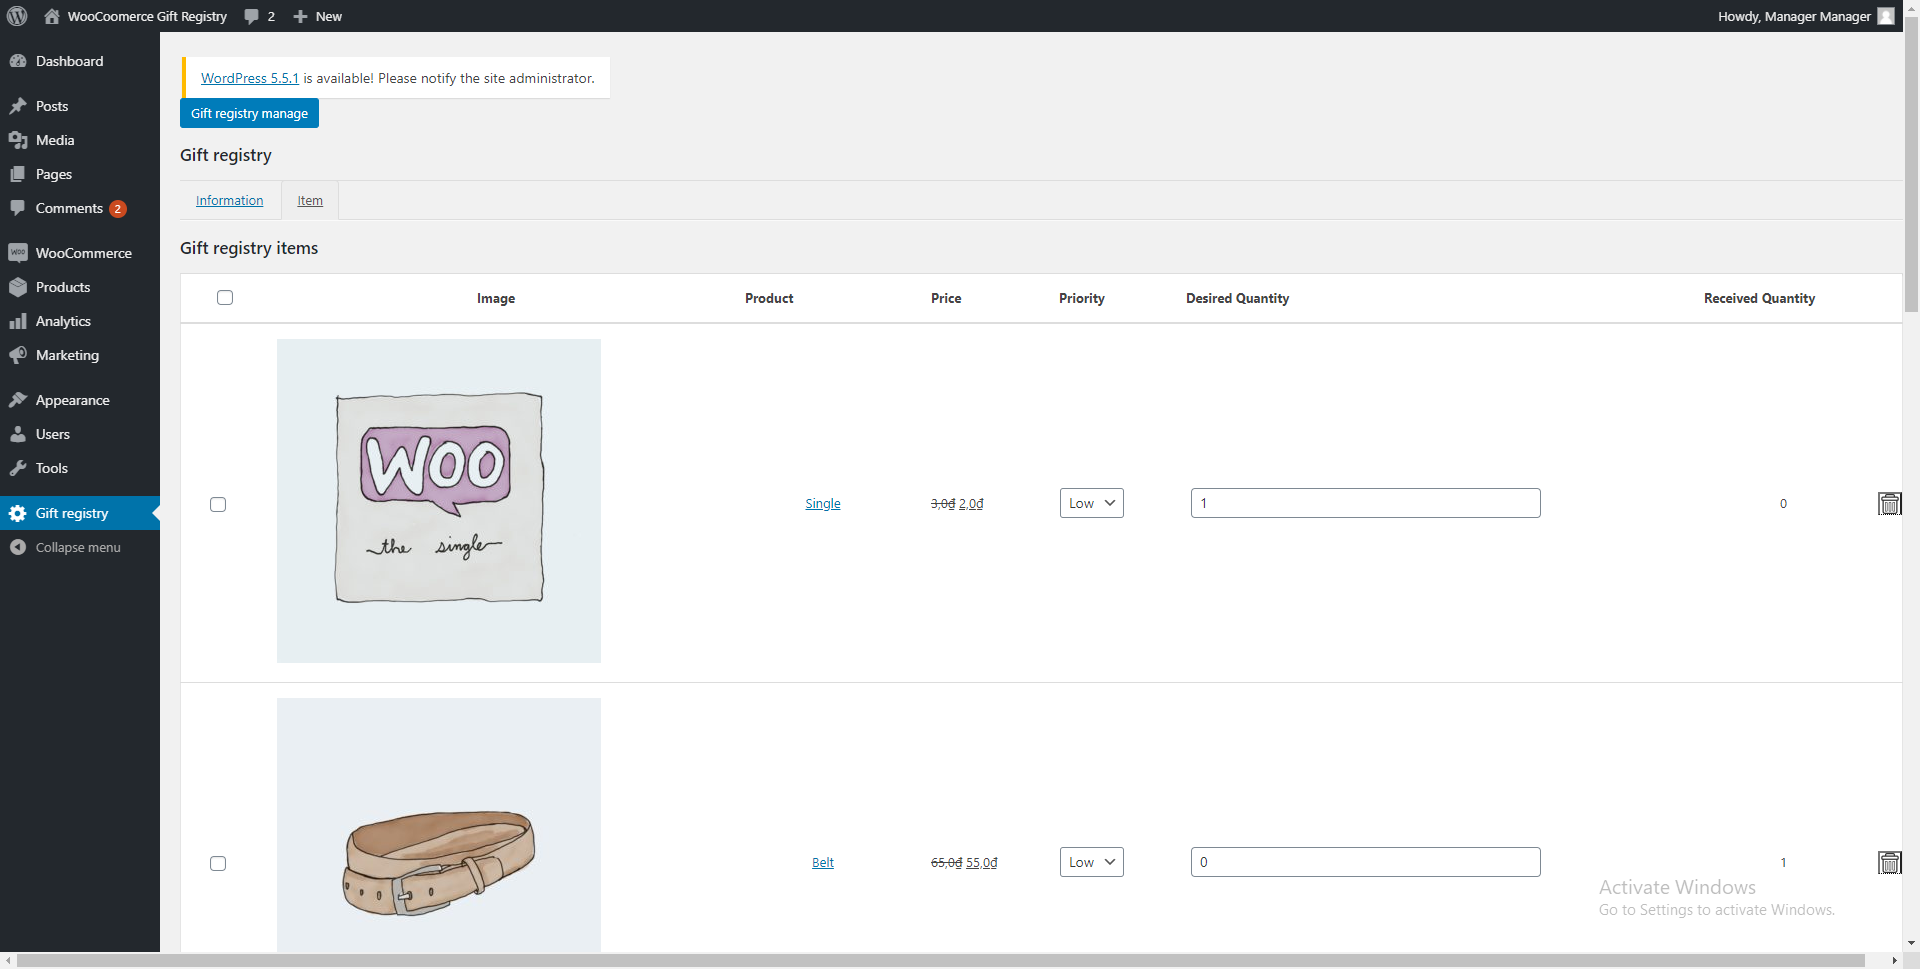Check the checkbox for Single product row
Viewport: 1920px width, 969px height.
click(218, 504)
